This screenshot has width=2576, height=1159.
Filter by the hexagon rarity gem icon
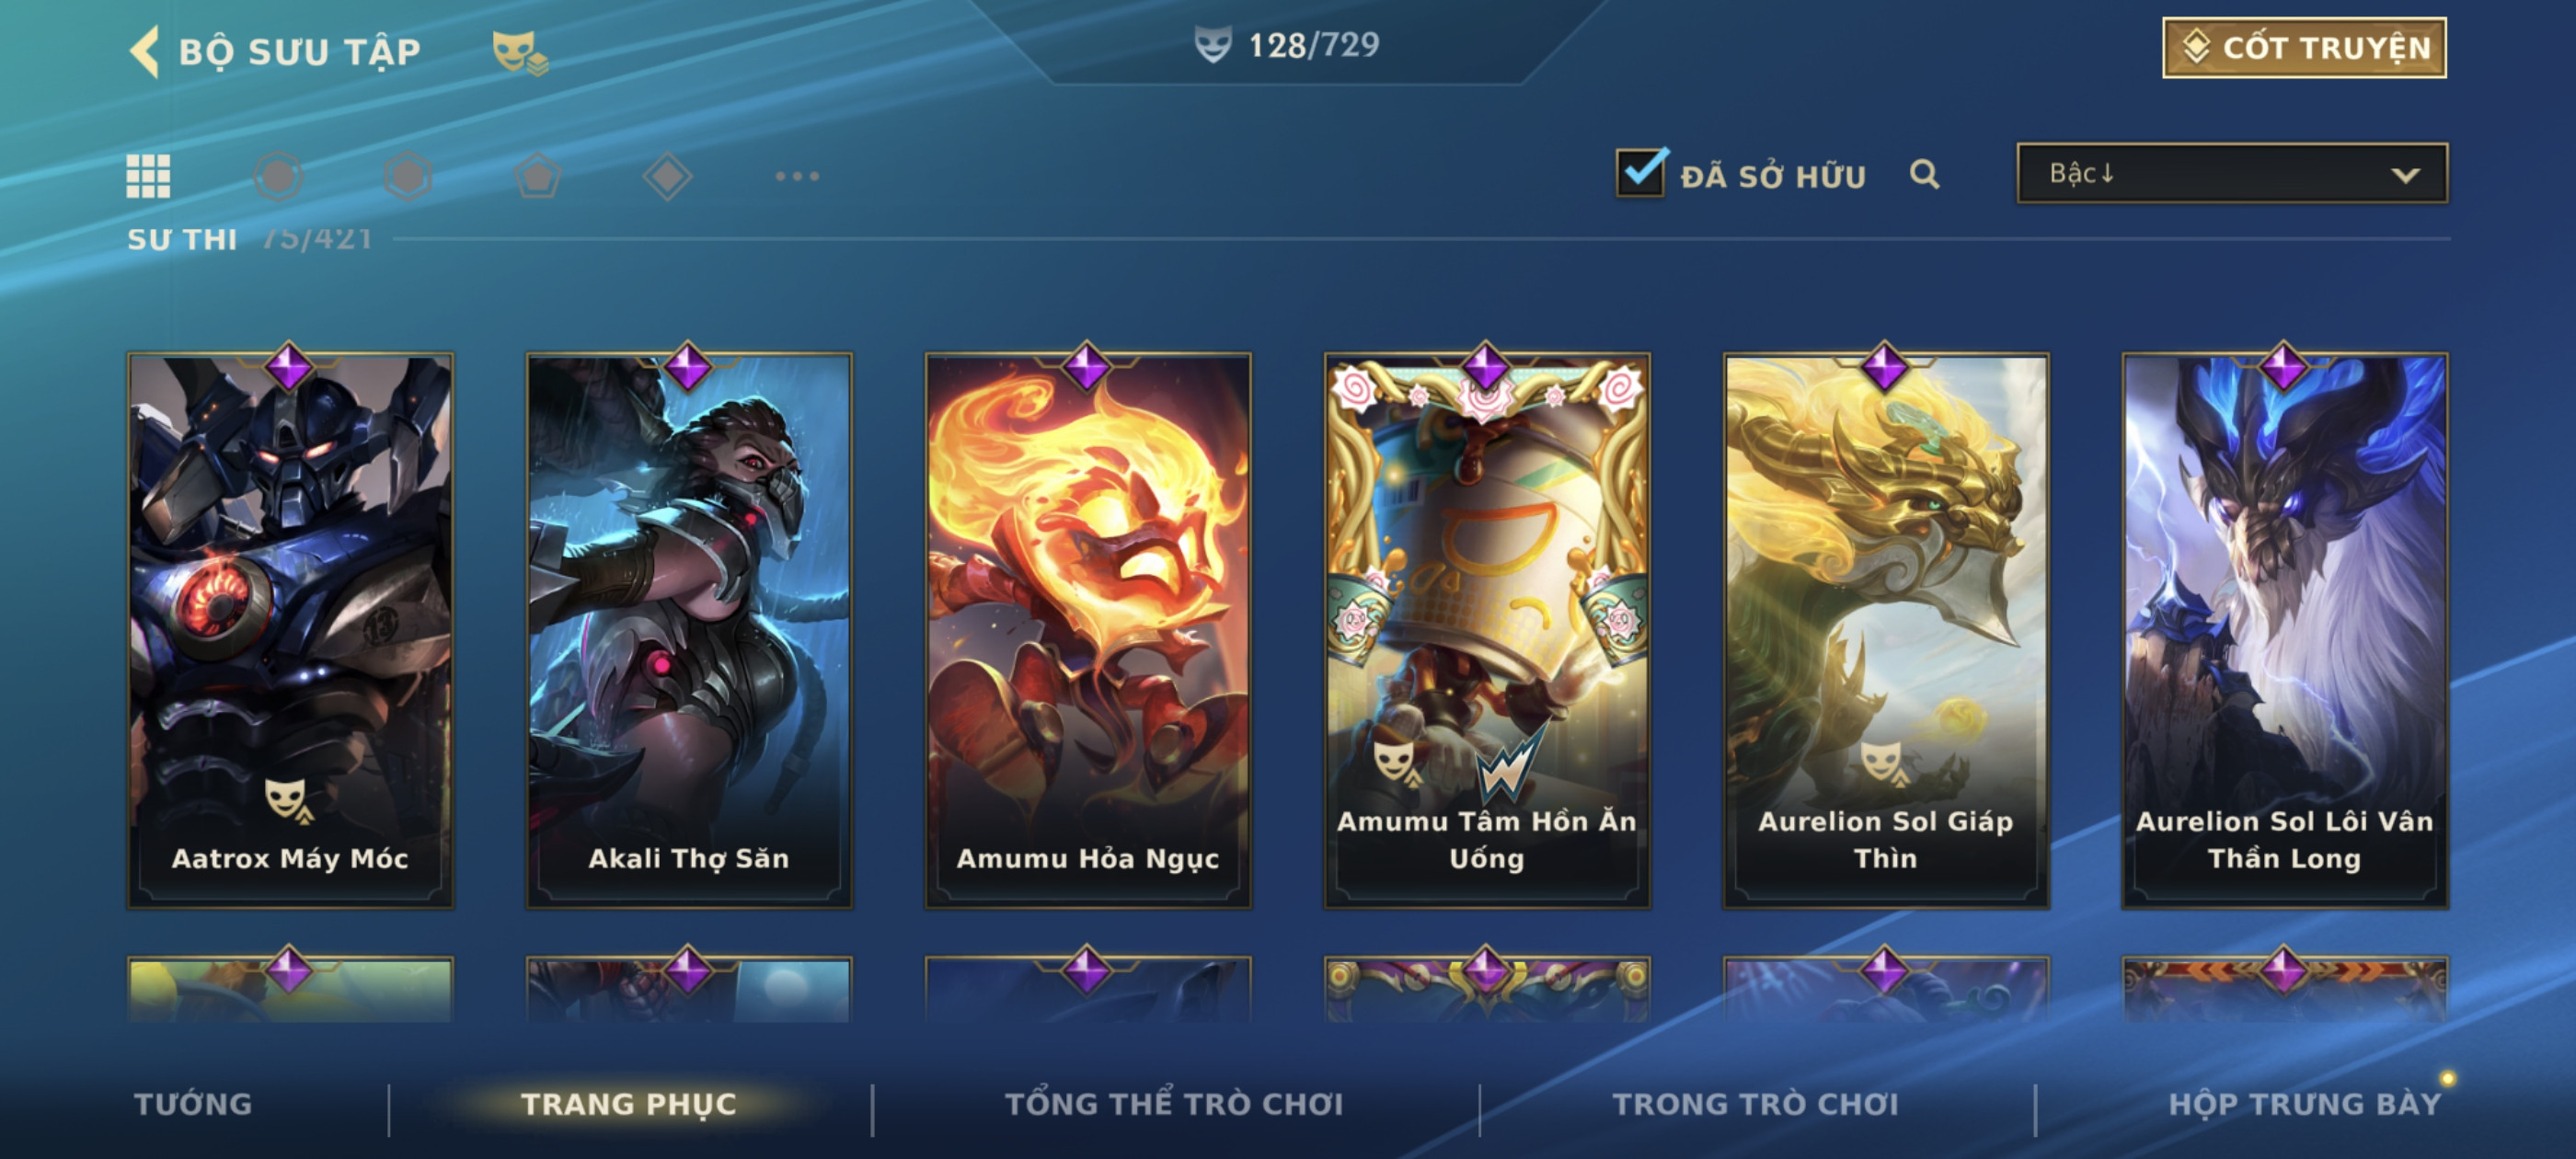[408, 177]
